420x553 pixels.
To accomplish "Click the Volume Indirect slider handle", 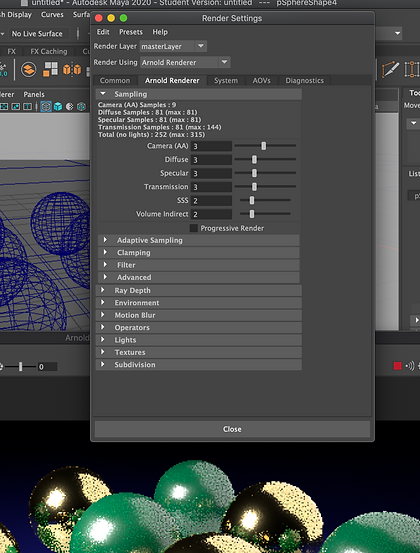I will (x=252, y=214).
